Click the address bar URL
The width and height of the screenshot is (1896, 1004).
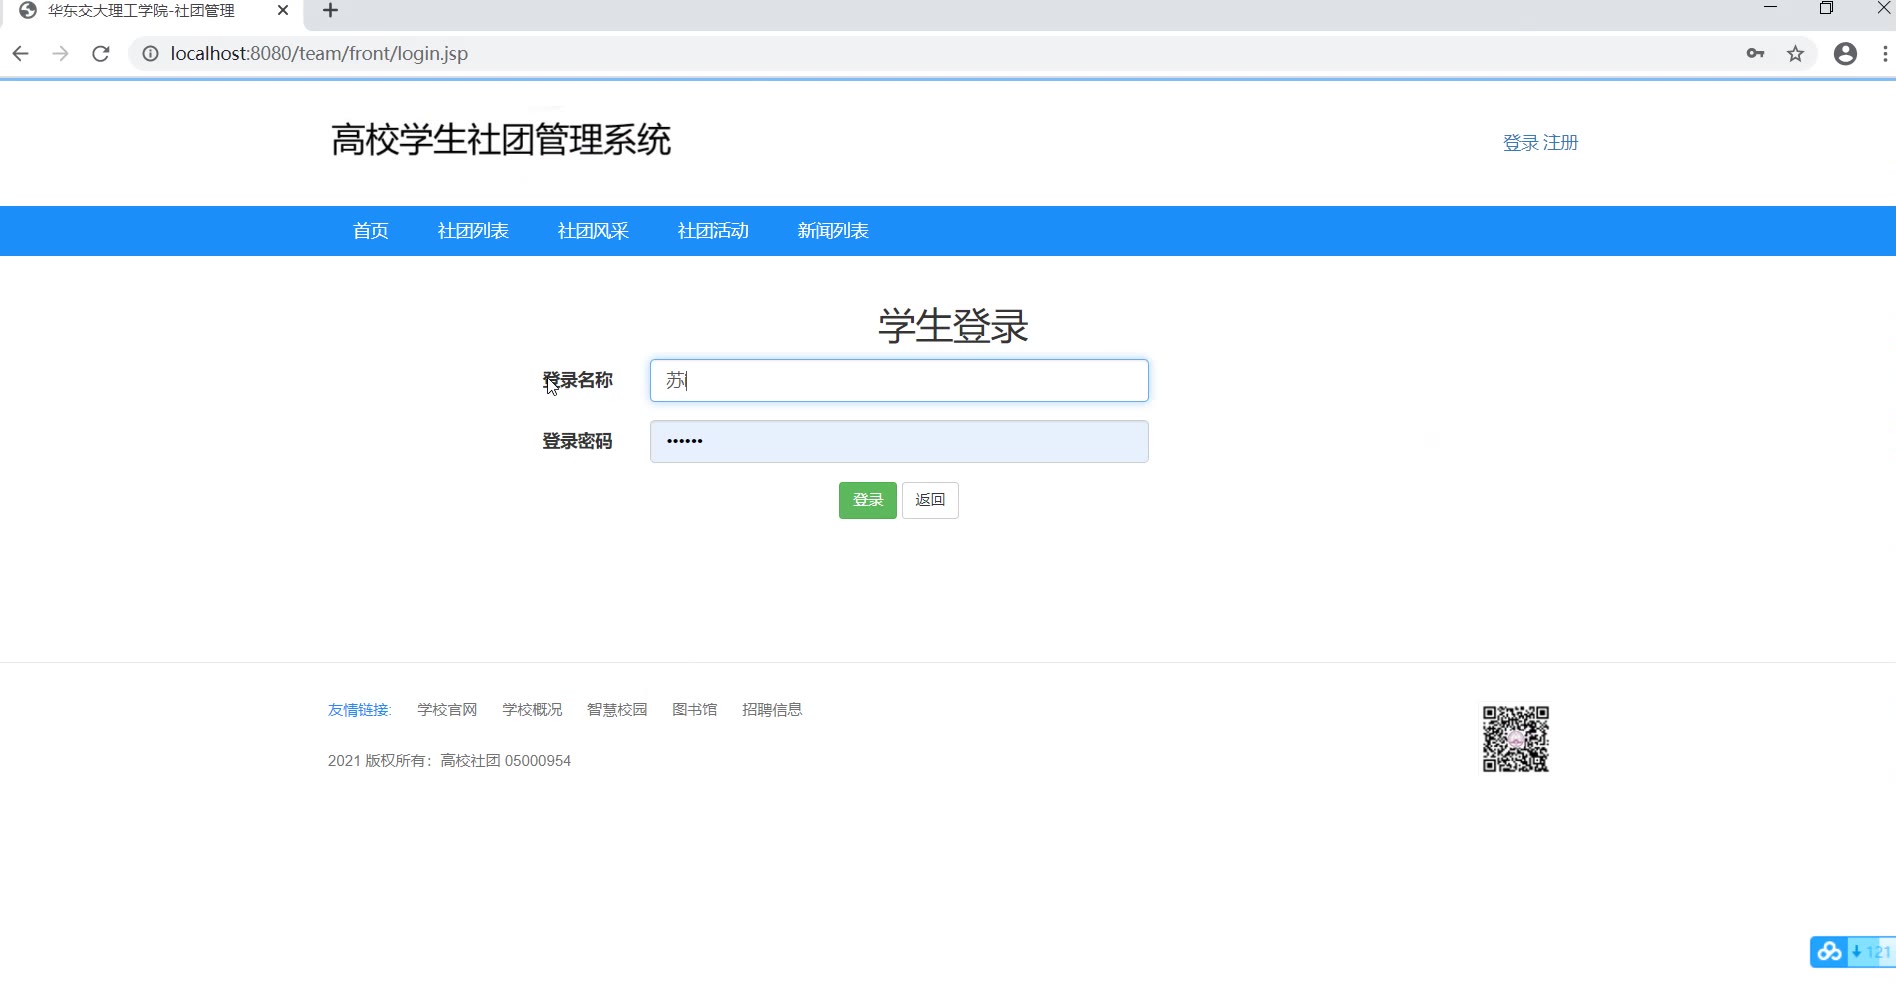pyautogui.click(x=319, y=54)
